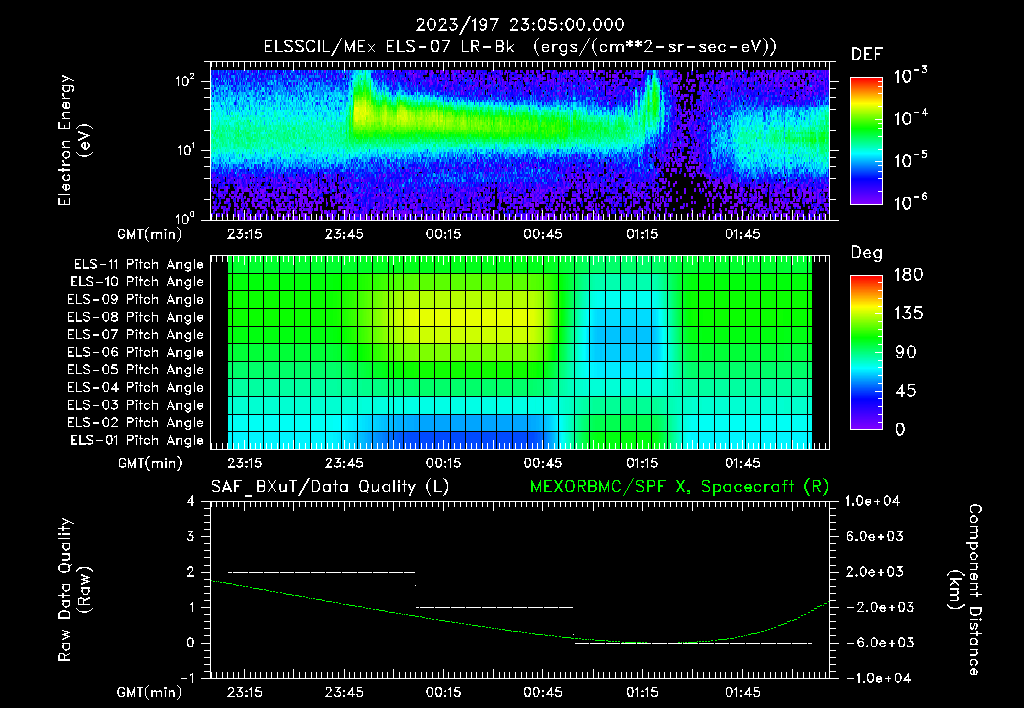
Task: Select the Deg colorbar heading
Action: coord(866,253)
